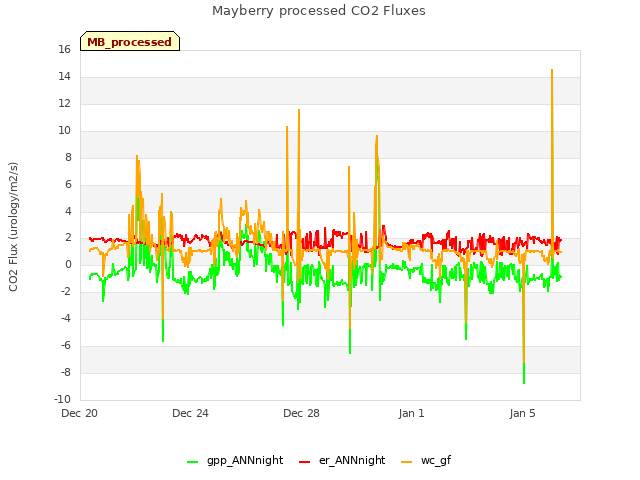Click the 6 y-axis tick label
Image resolution: width=640 pixels, height=480 pixels.
(68, 184)
